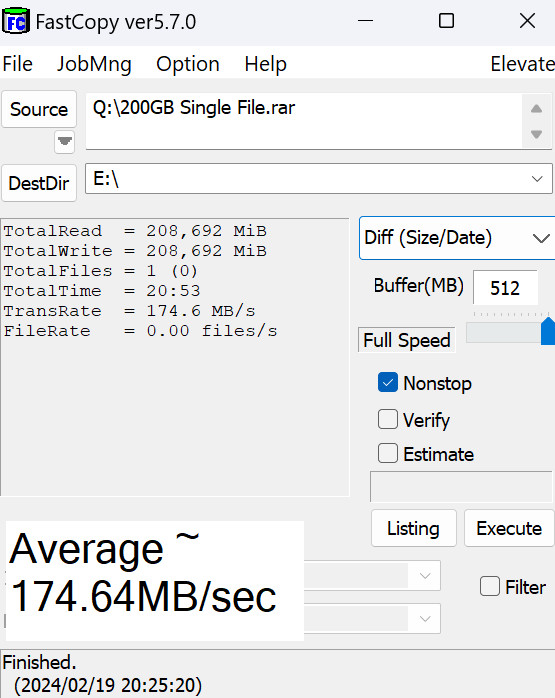
Task: Click the Full Speed slider thumb
Action: click(548, 331)
